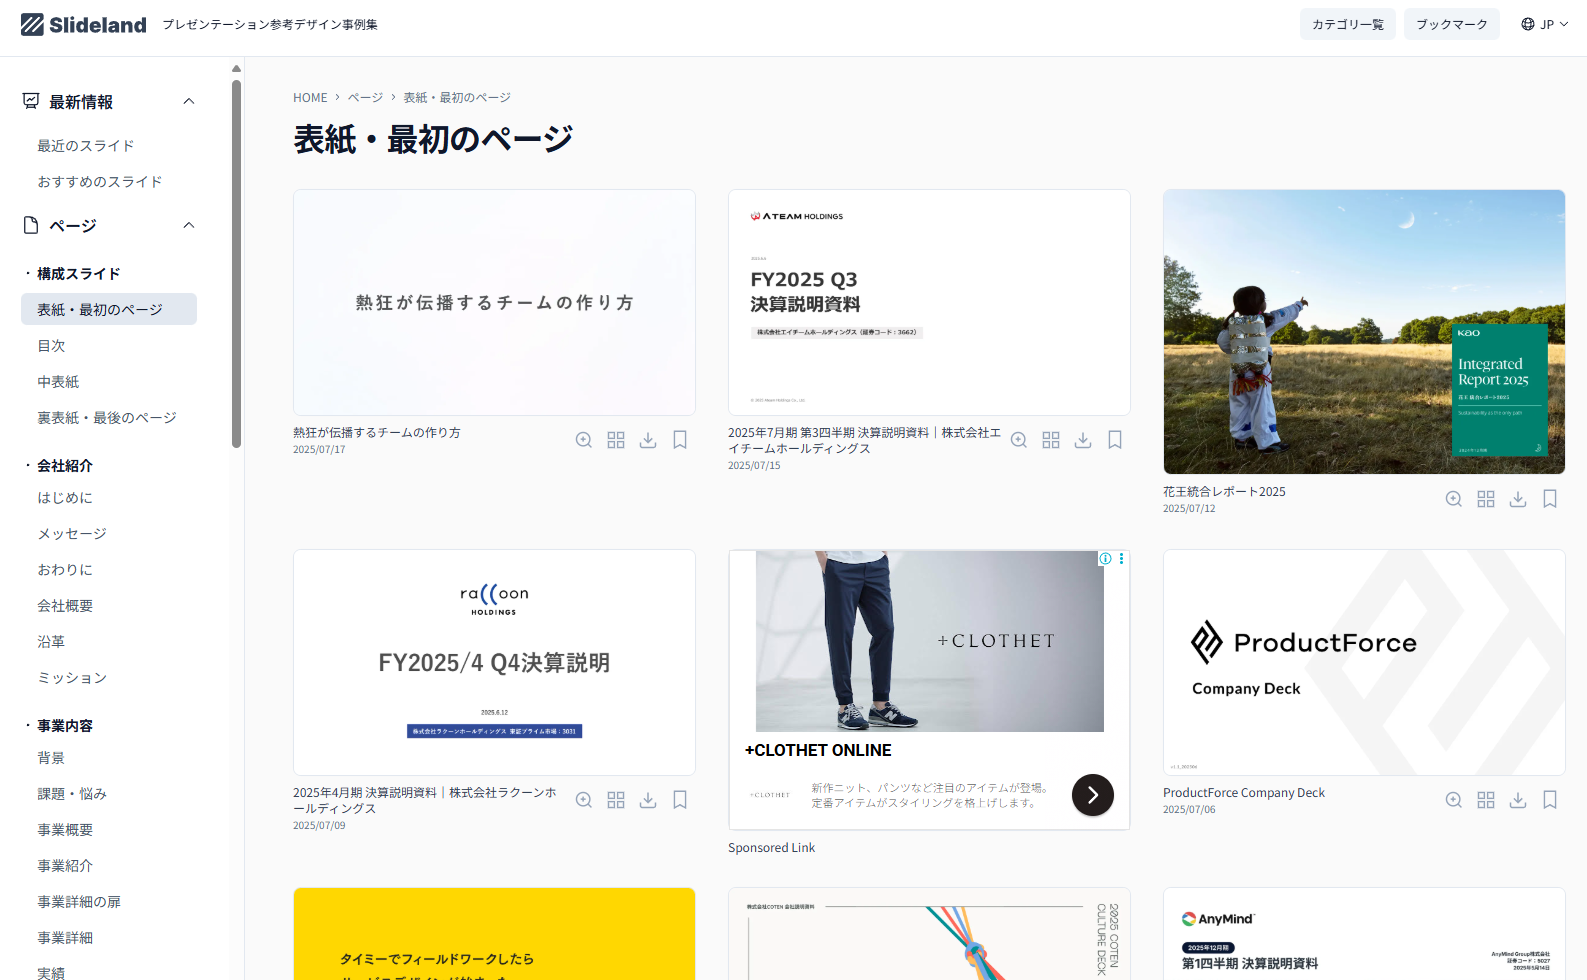Click the Slideland logo
The image size is (1587, 980).
point(83,25)
